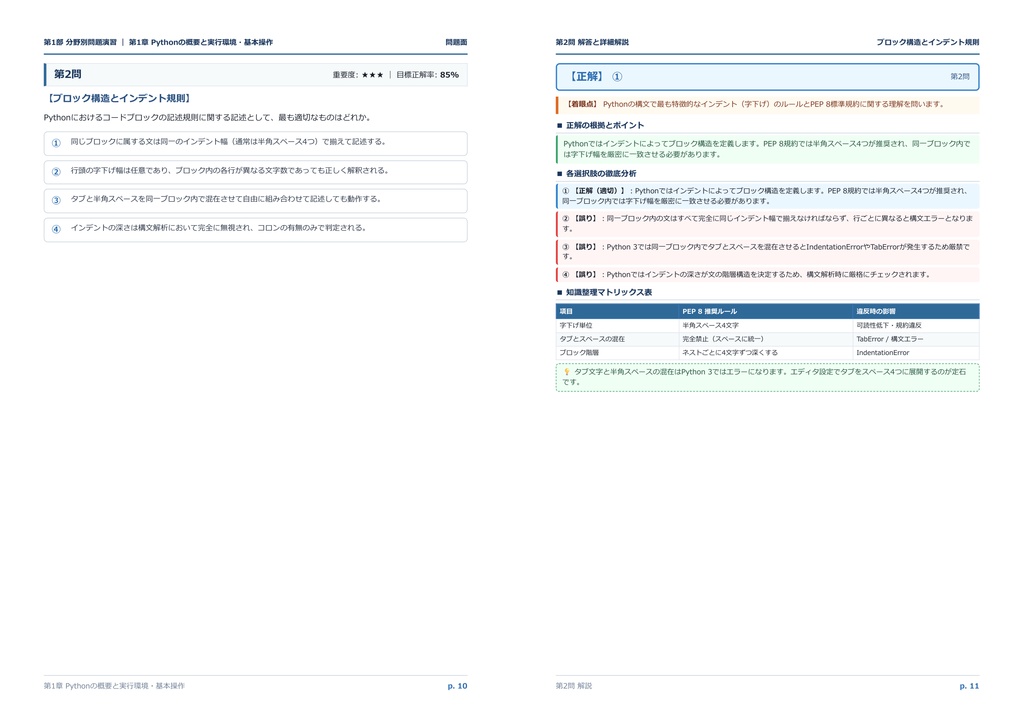Click the p. 10 page number
This screenshot has height=724, width=1024.
(x=457, y=686)
